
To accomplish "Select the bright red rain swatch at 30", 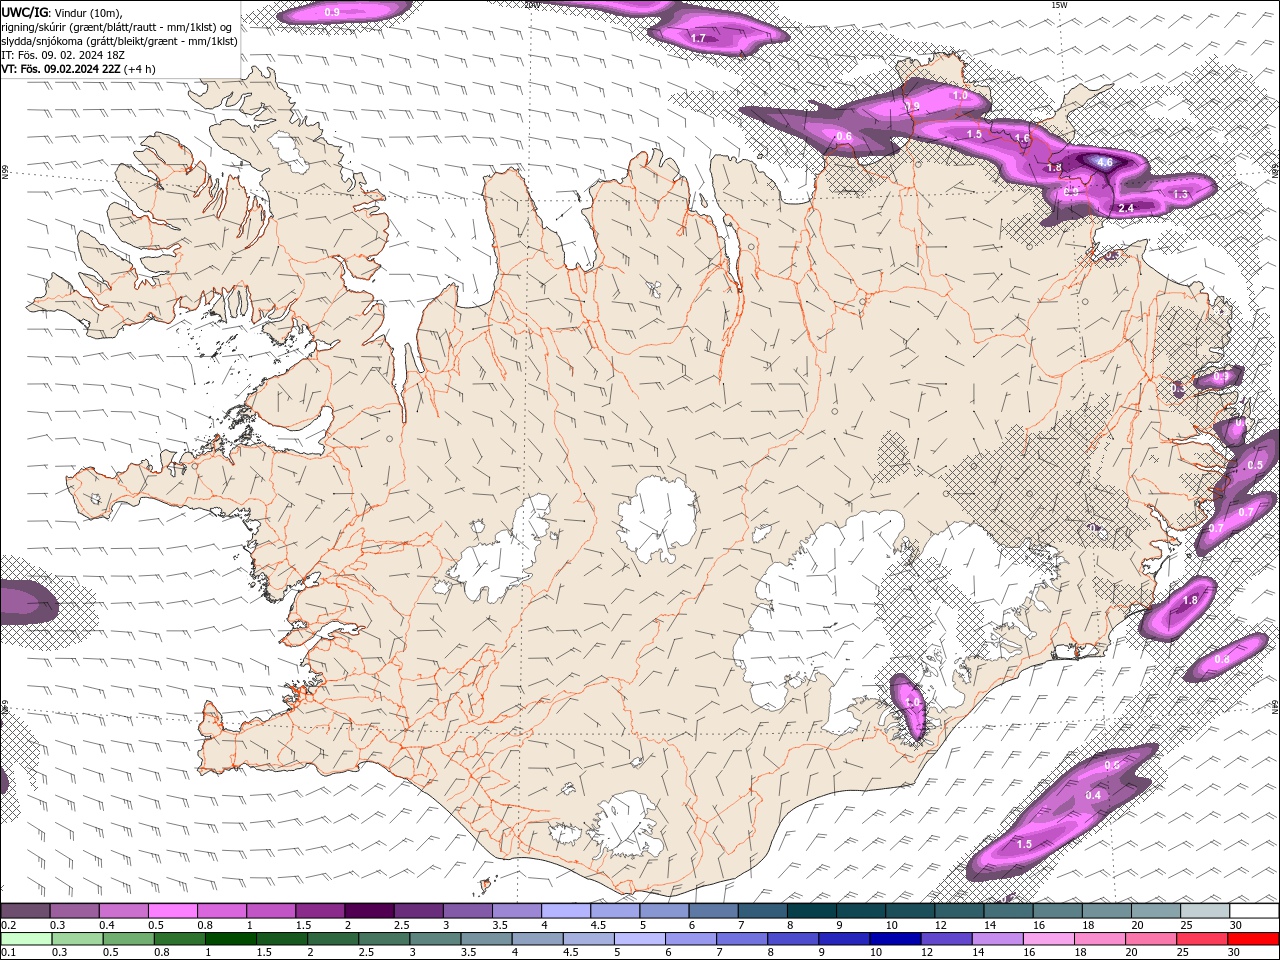I will [x=1253, y=939].
